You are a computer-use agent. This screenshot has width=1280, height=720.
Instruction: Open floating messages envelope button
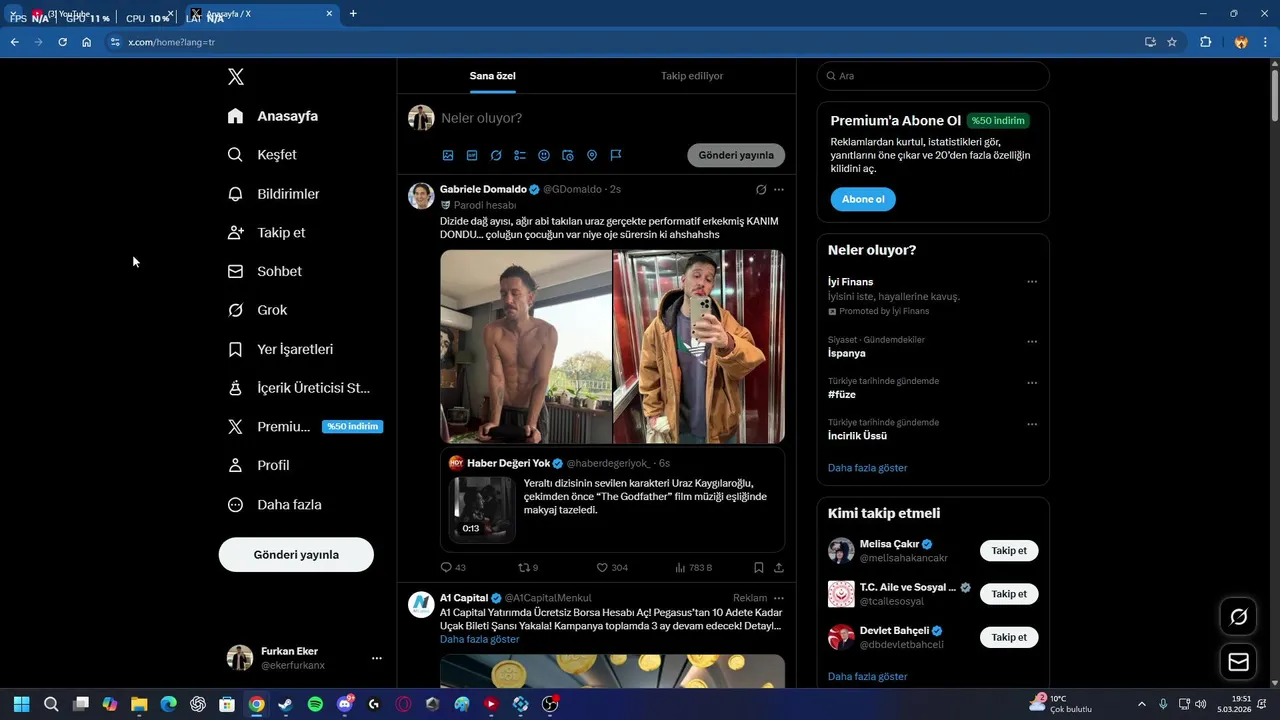point(1239,662)
